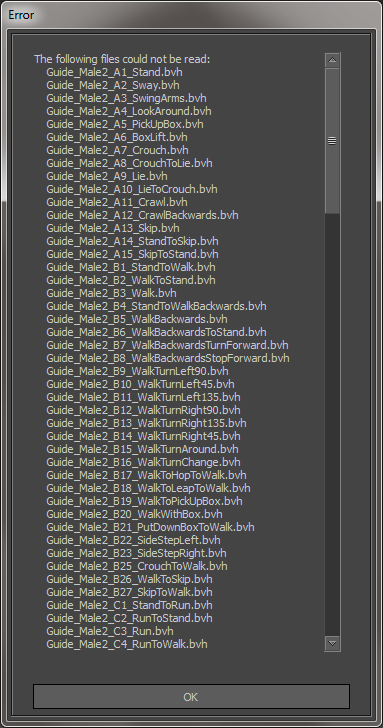The image size is (383, 728).
Task: Click the scrollbar down arrow
Action: tap(332, 643)
